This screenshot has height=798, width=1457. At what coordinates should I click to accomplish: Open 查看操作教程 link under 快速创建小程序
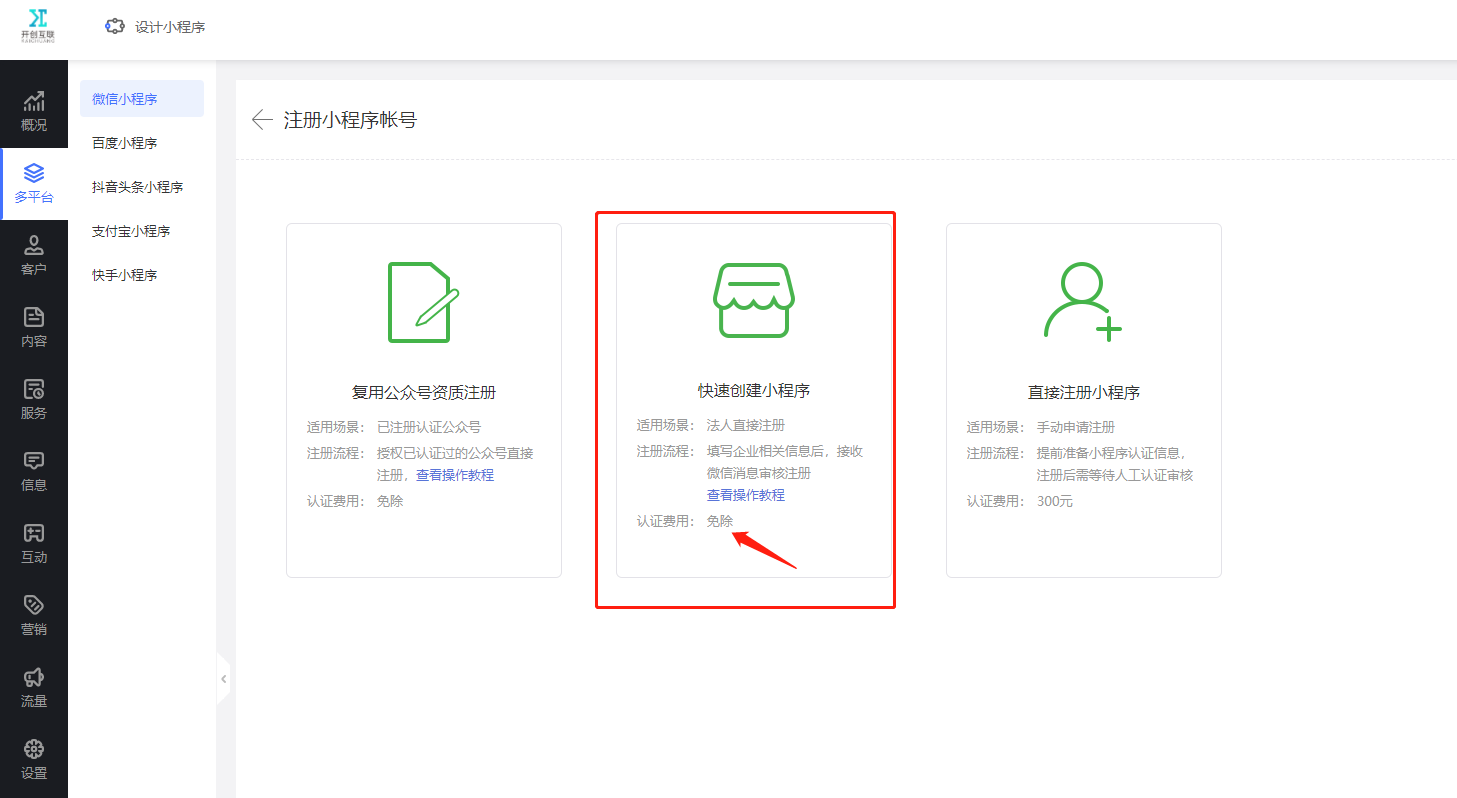(745, 495)
